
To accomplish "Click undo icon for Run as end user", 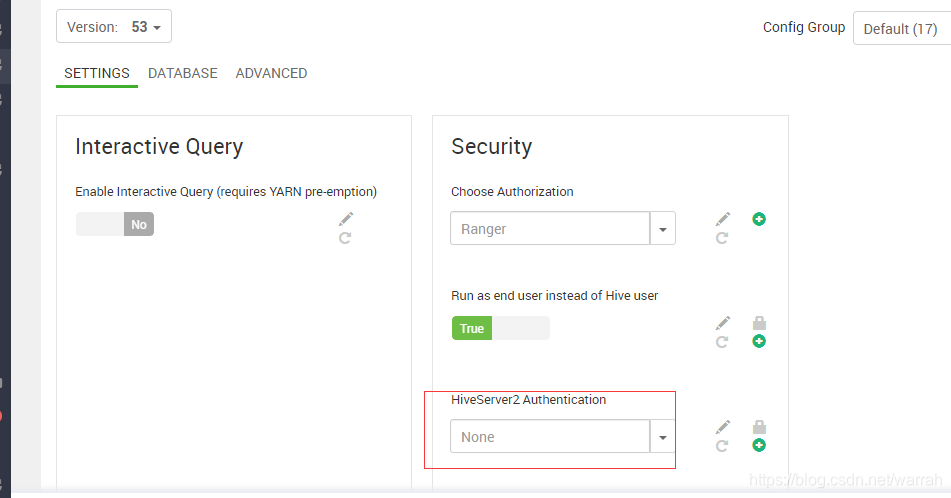I will tap(722, 342).
